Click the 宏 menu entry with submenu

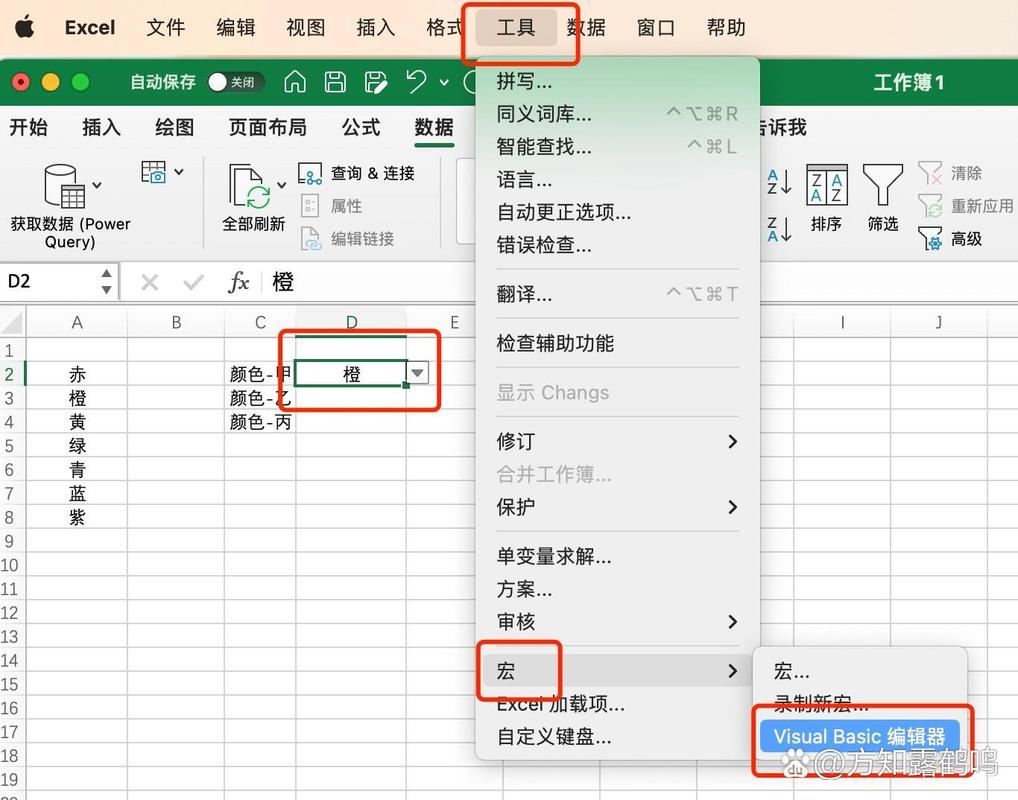tap(617, 671)
